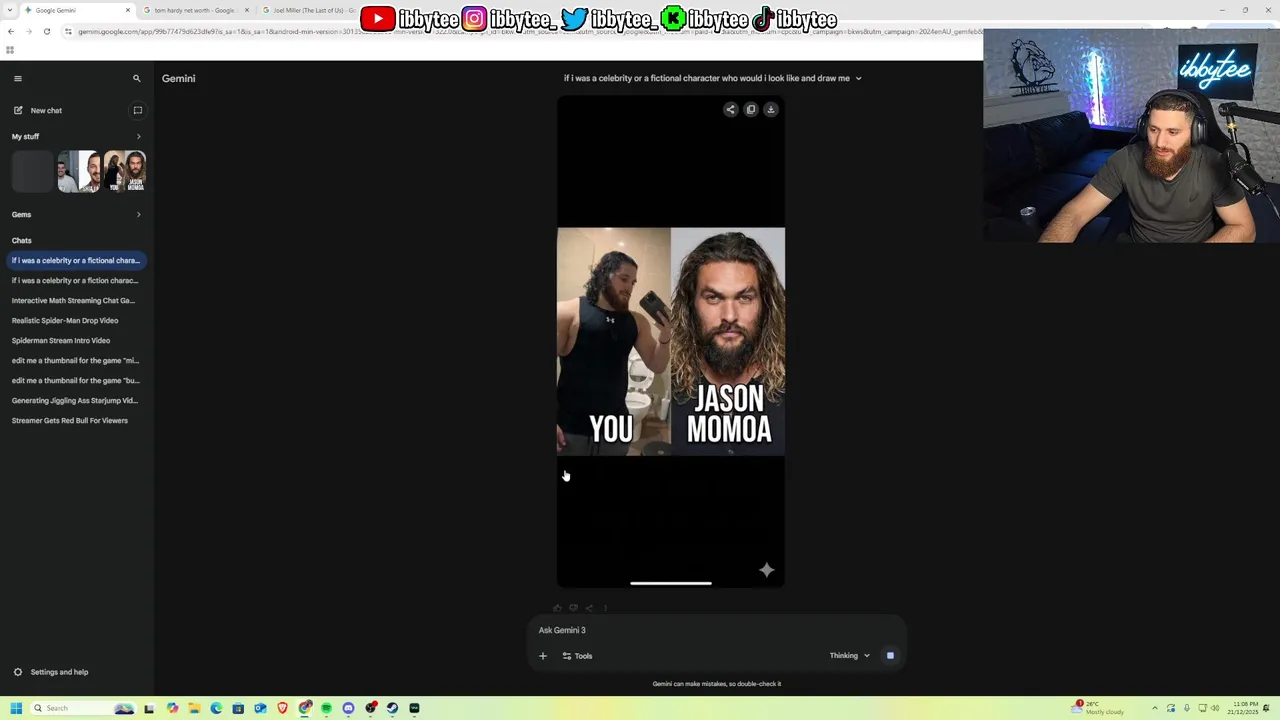
Task: Show hidden system tray icons
Action: pyautogui.click(x=1154, y=708)
